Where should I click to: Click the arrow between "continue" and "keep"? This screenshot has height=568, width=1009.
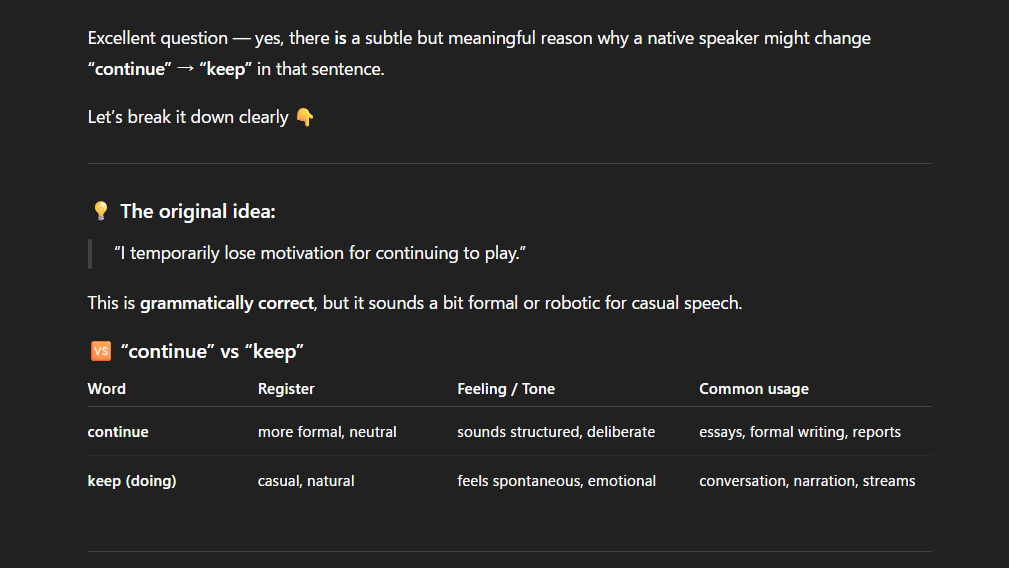185,70
